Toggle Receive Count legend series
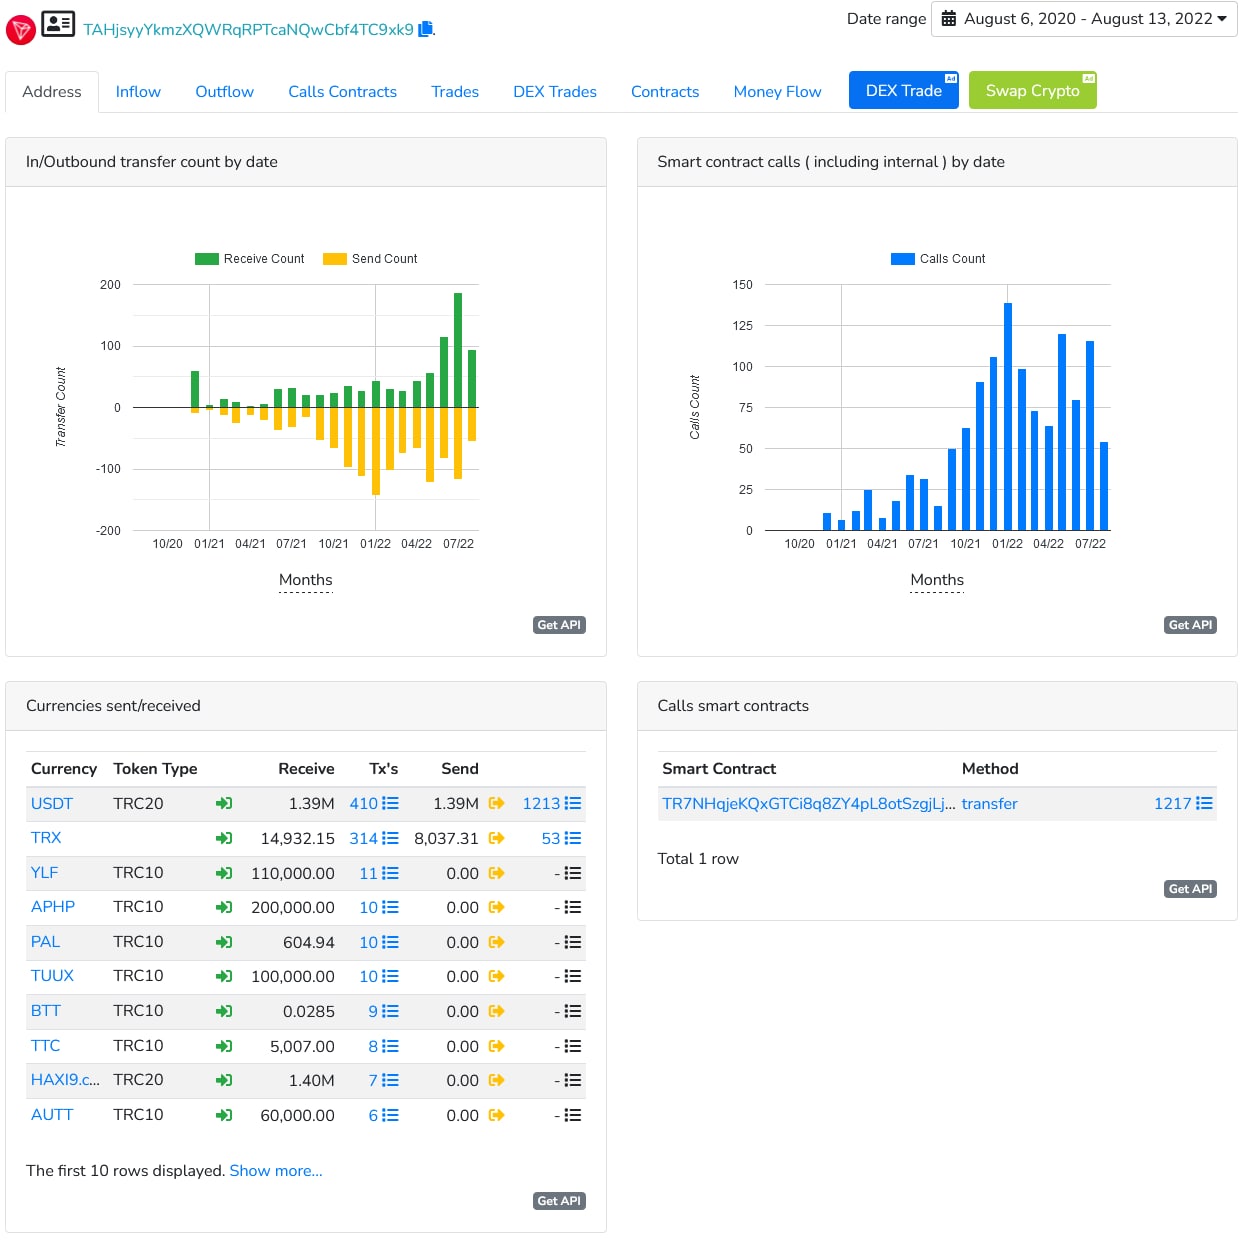The height and width of the screenshot is (1245, 1247). (x=250, y=259)
